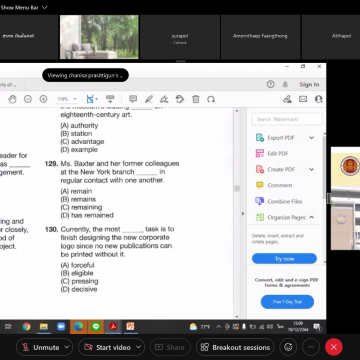Select Atthapol participant tile

point(331,37)
